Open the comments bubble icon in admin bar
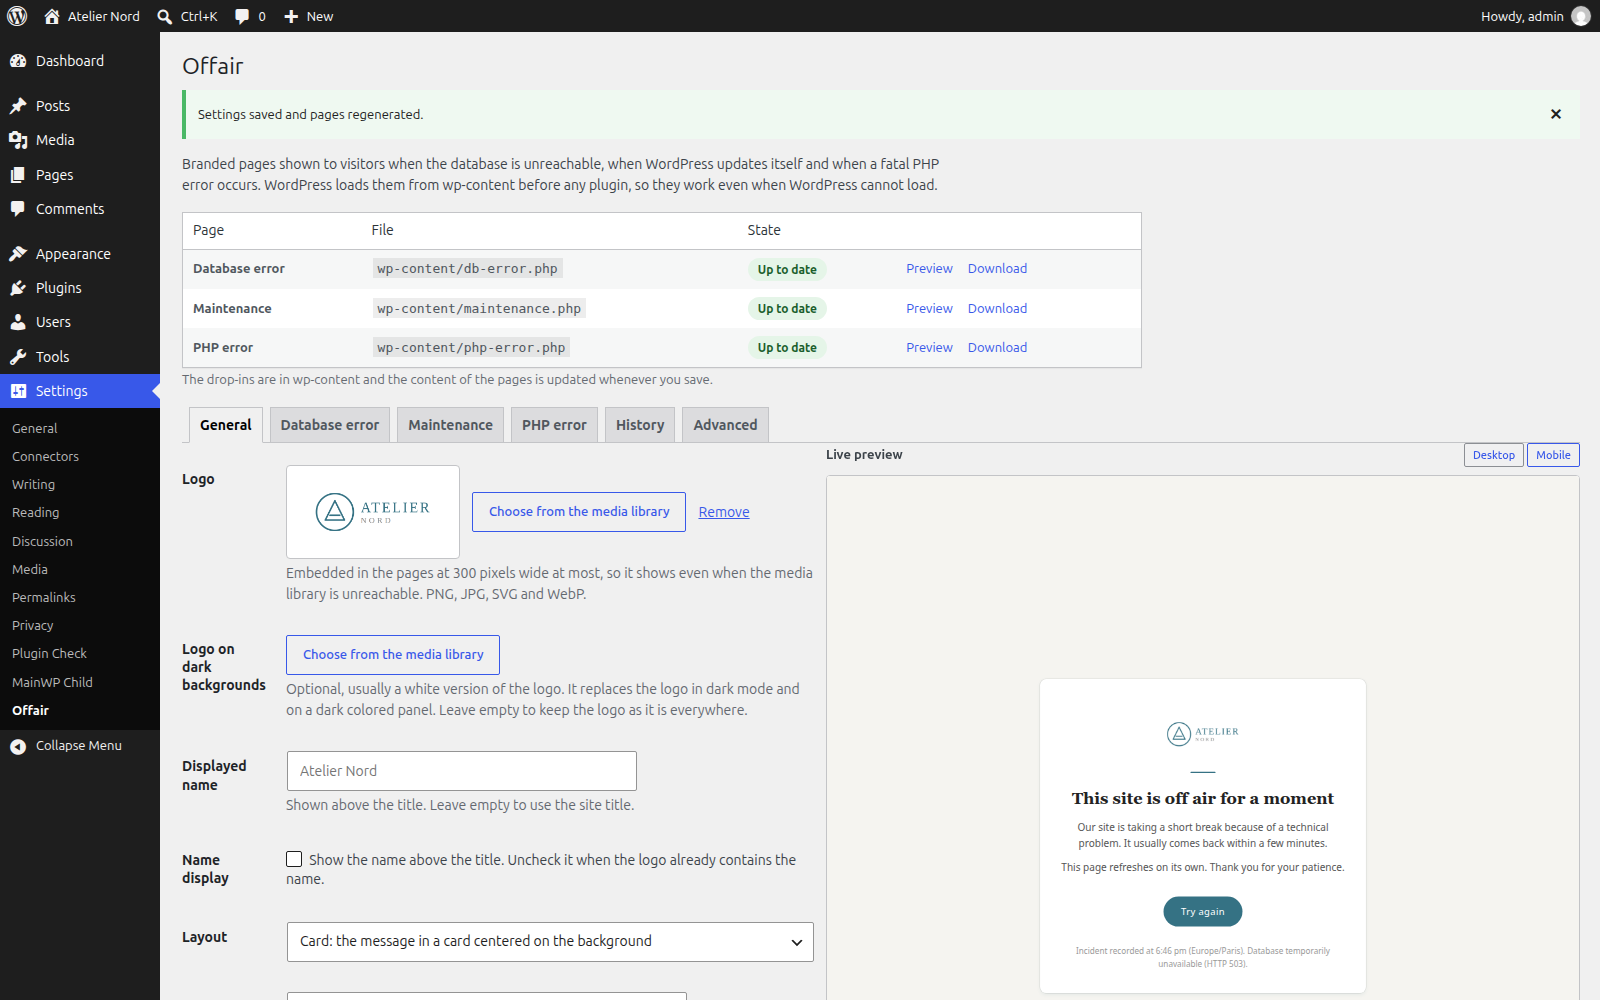 (x=242, y=16)
